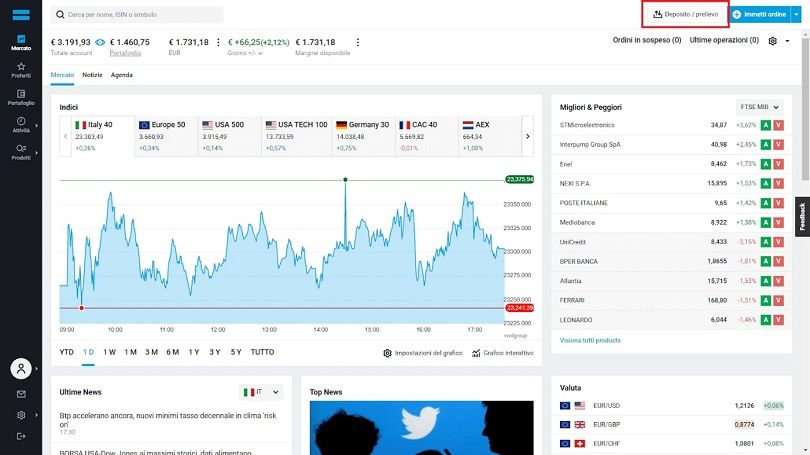Open the IT news language dropdown
810x455 pixels.
pyautogui.click(x=261, y=393)
